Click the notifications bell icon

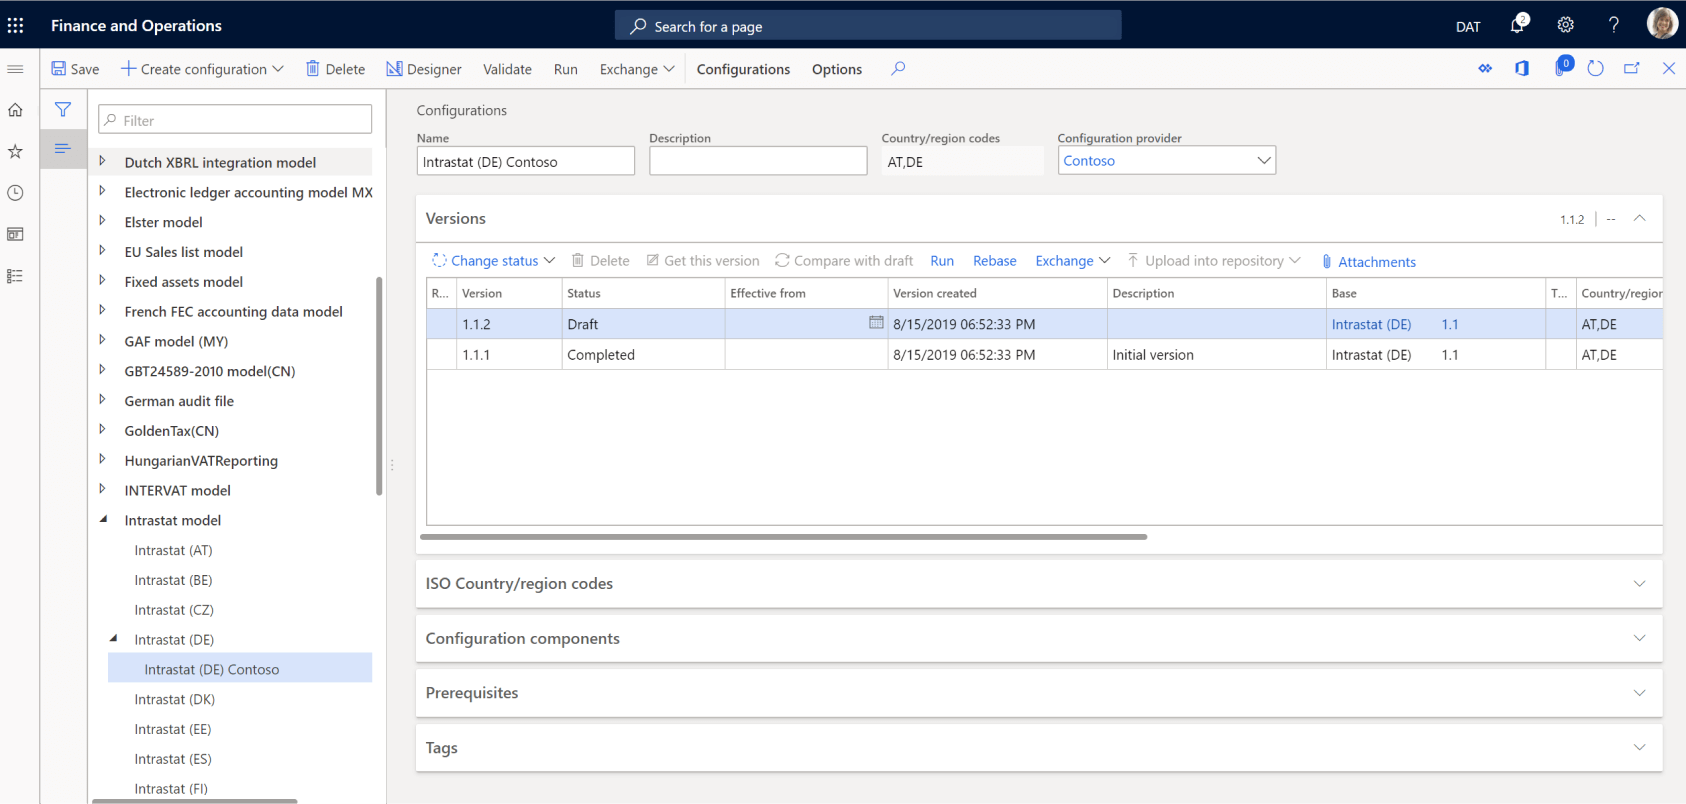(1517, 25)
